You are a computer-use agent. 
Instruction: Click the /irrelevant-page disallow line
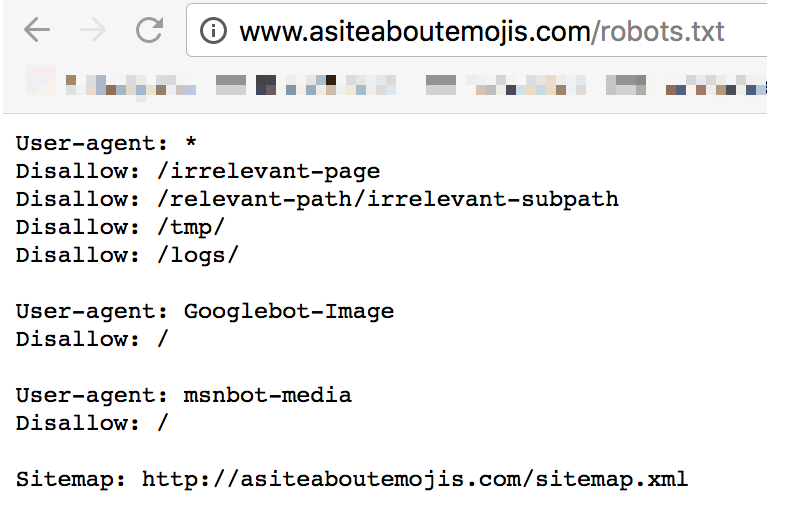tap(198, 171)
